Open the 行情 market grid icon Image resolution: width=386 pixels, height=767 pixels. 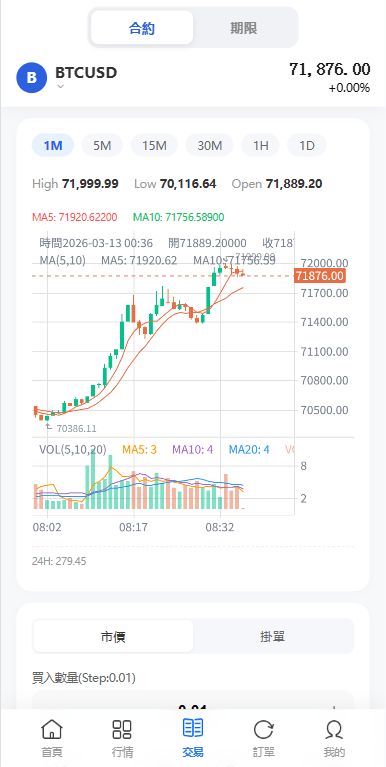pos(122,729)
